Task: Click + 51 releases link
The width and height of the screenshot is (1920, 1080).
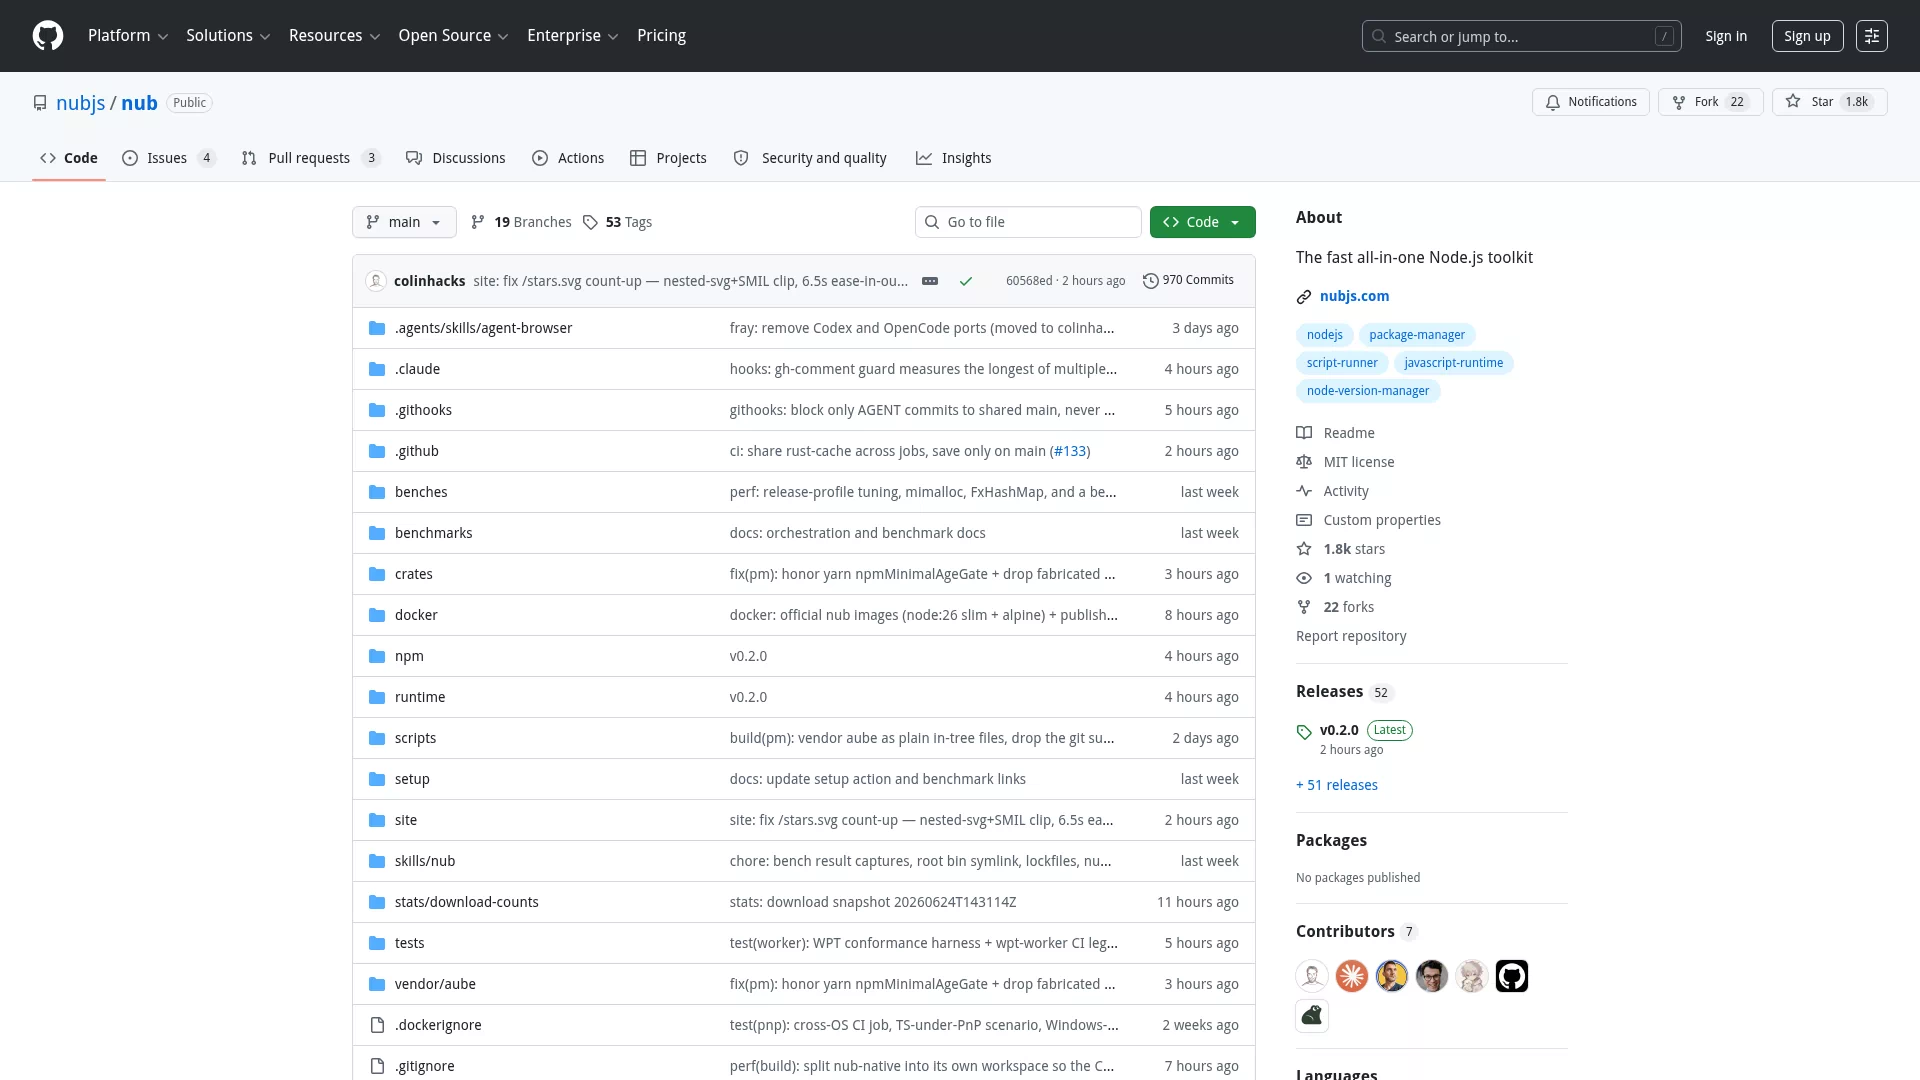Action: pyautogui.click(x=1337, y=785)
